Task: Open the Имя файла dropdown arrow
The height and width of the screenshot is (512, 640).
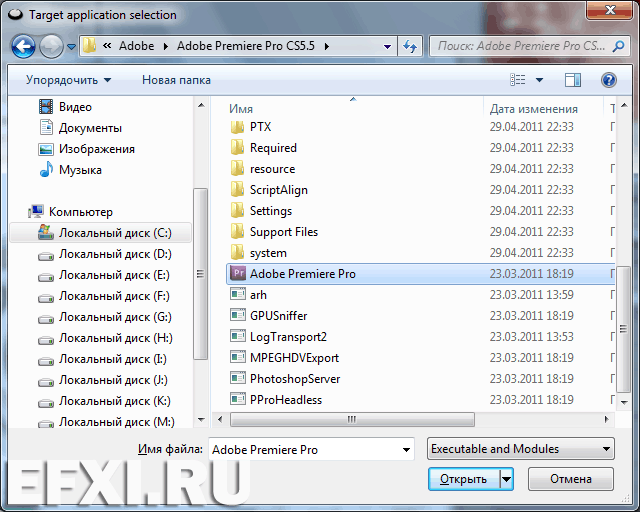Action: click(x=406, y=450)
